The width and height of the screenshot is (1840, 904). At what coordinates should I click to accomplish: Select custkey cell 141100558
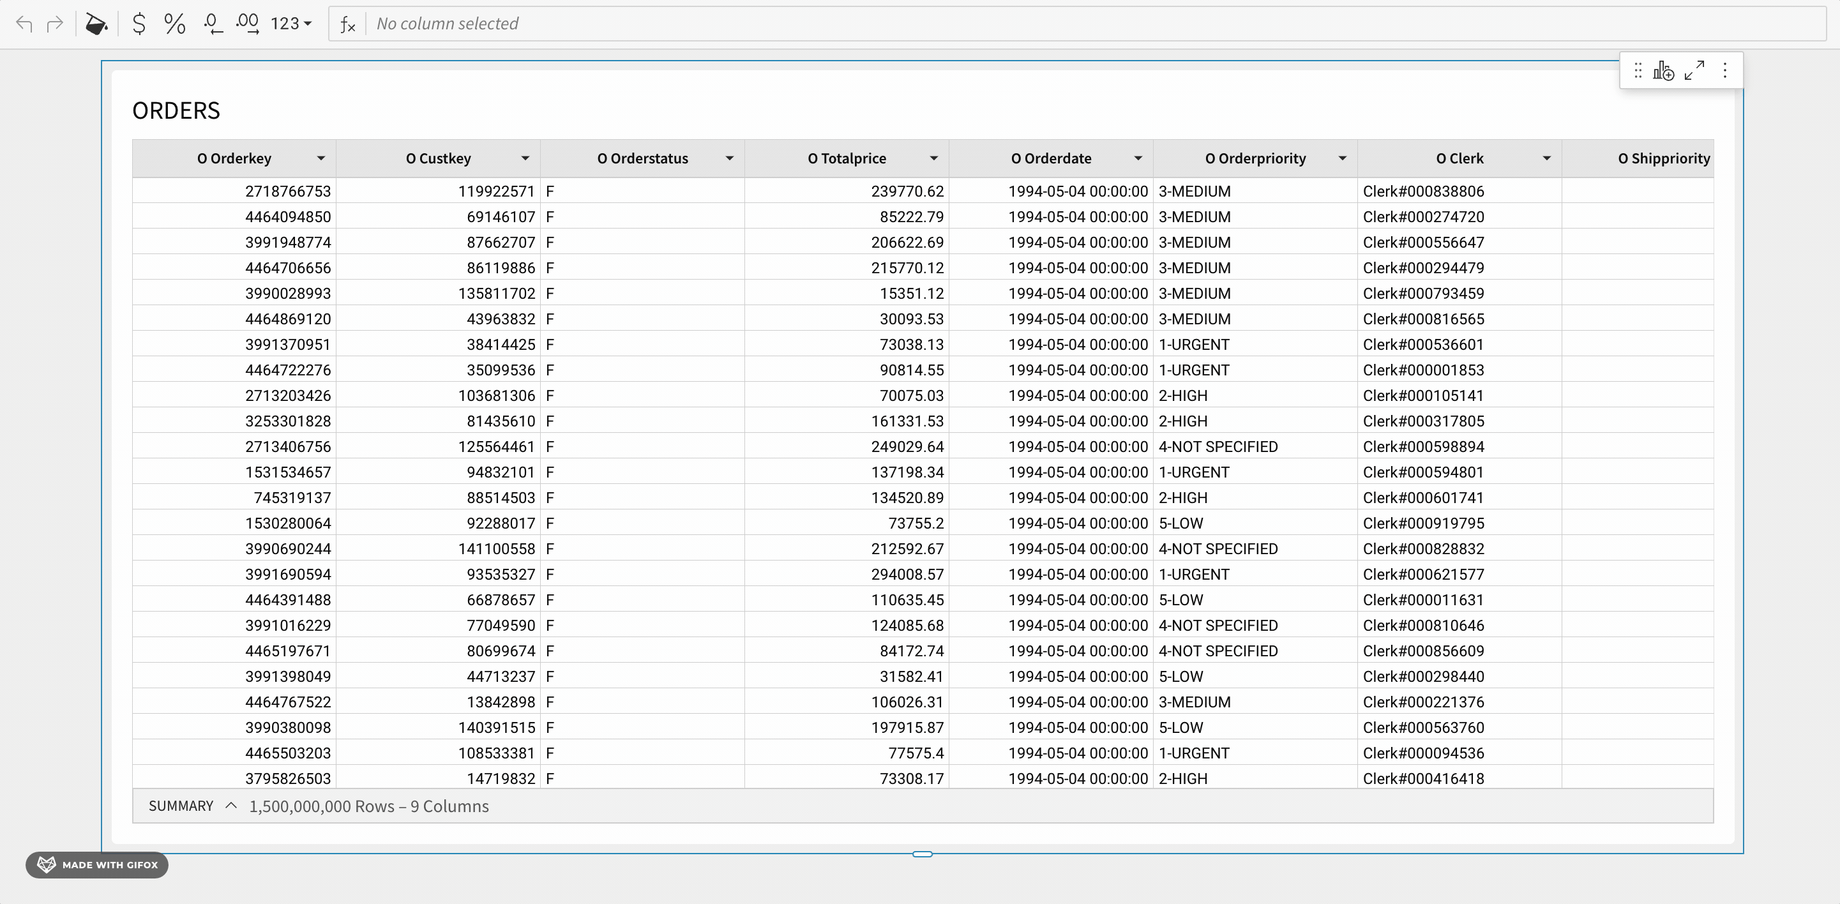[438, 549]
